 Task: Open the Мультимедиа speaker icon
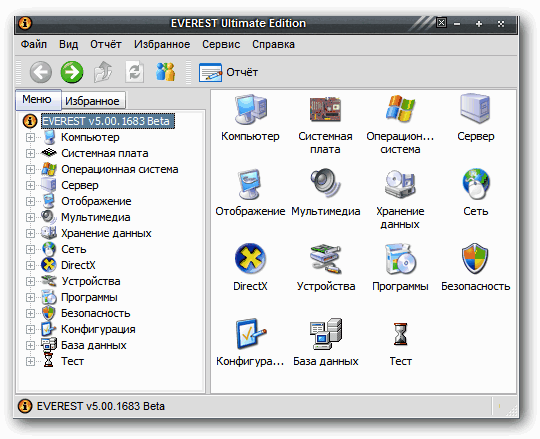coord(325,183)
